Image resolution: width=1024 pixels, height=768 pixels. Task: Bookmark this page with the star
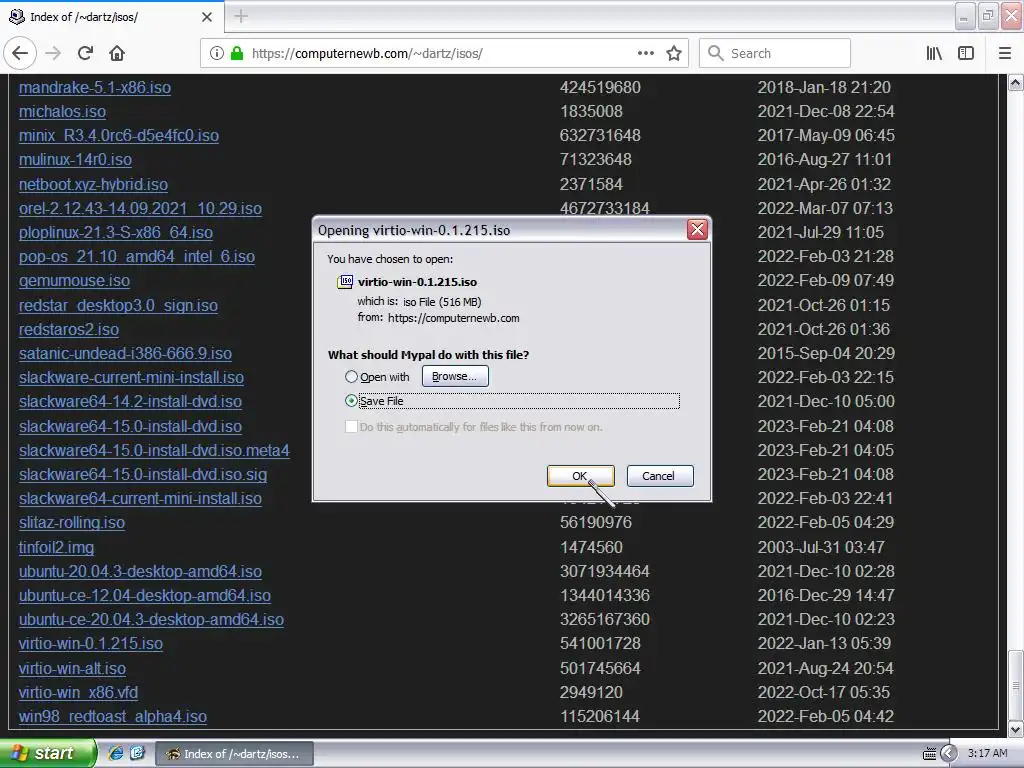tap(674, 53)
